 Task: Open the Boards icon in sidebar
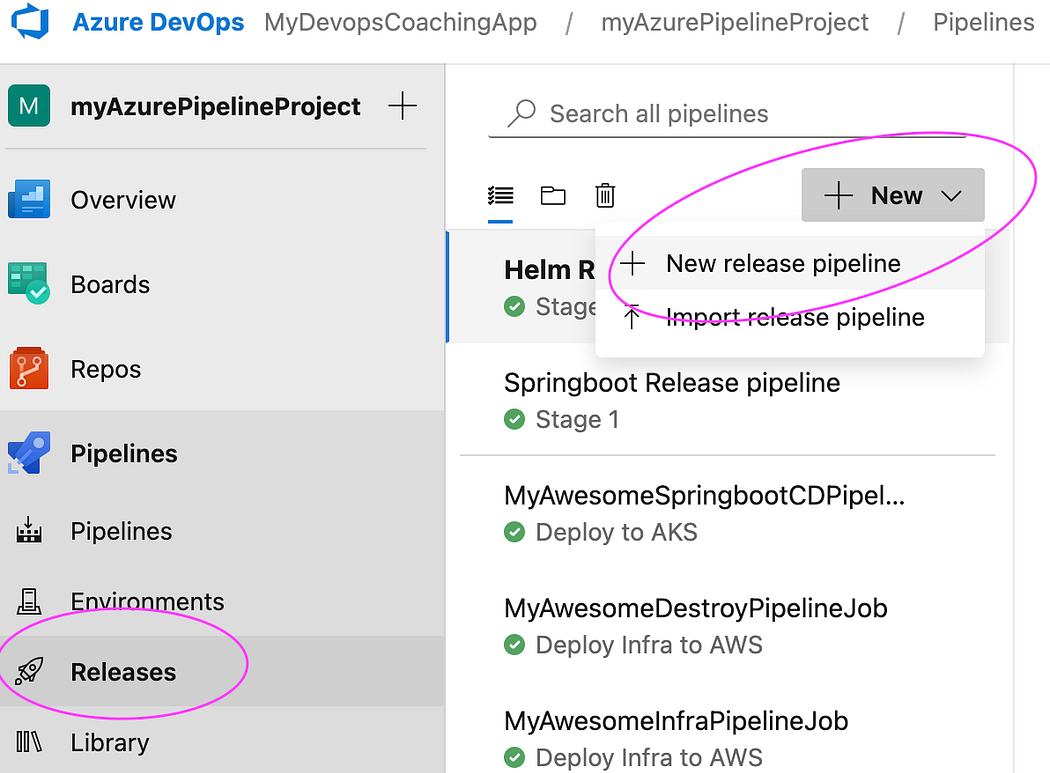(x=29, y=285)
